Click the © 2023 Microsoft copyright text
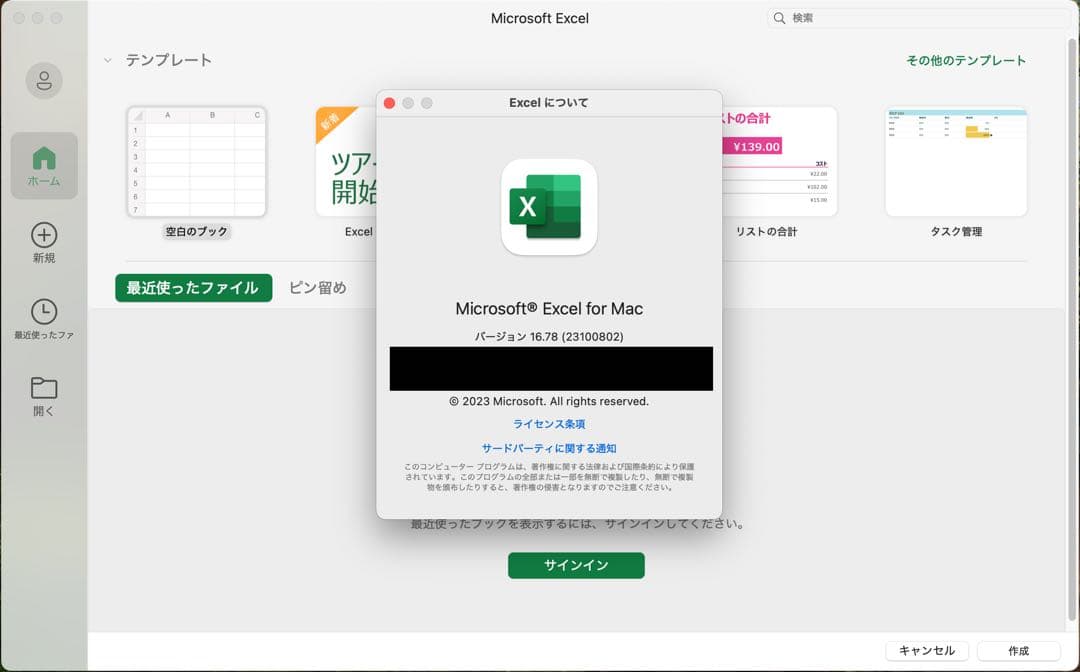The width and height of the screenshot is (1080, 672). click(x=549, y=401)
